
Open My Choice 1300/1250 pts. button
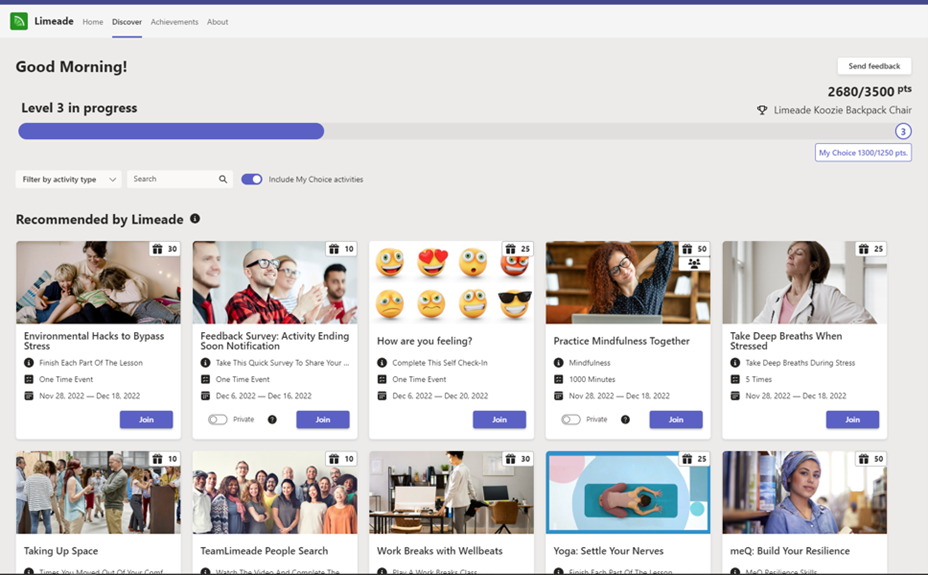pos(863,153)
